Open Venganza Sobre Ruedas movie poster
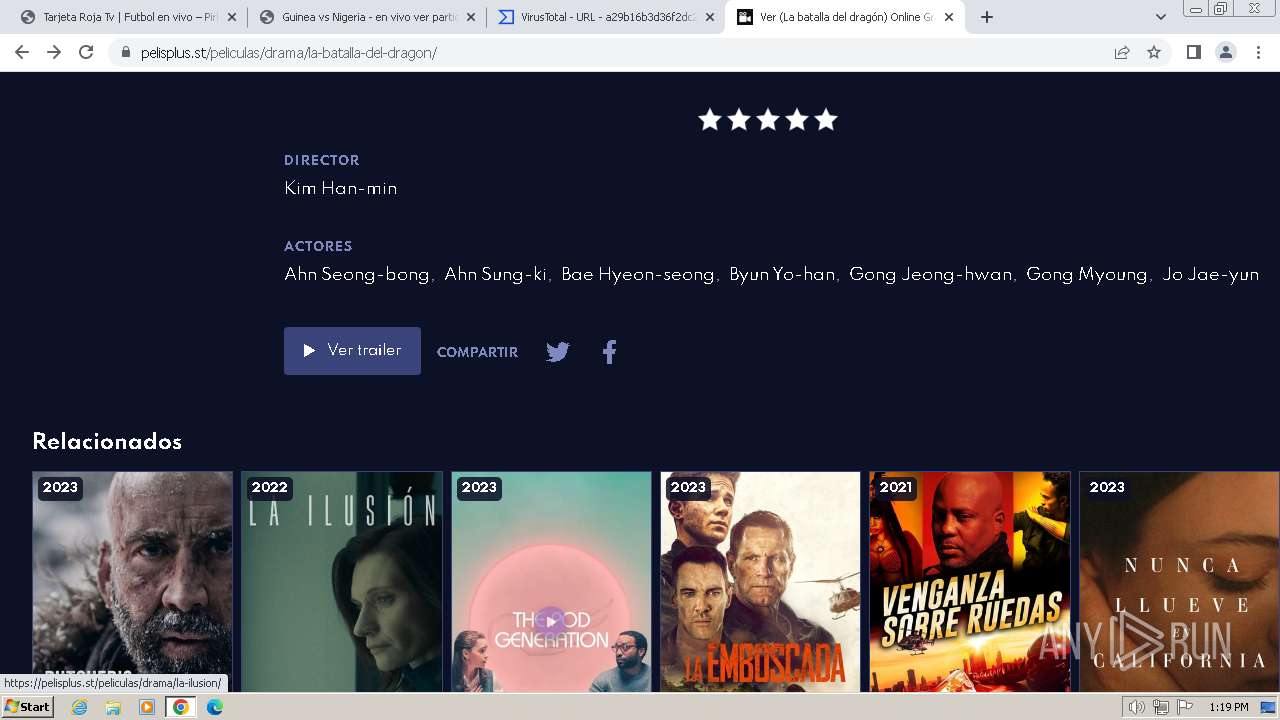The width and height of the screenshot is (1280, 720). click(970, 582)
